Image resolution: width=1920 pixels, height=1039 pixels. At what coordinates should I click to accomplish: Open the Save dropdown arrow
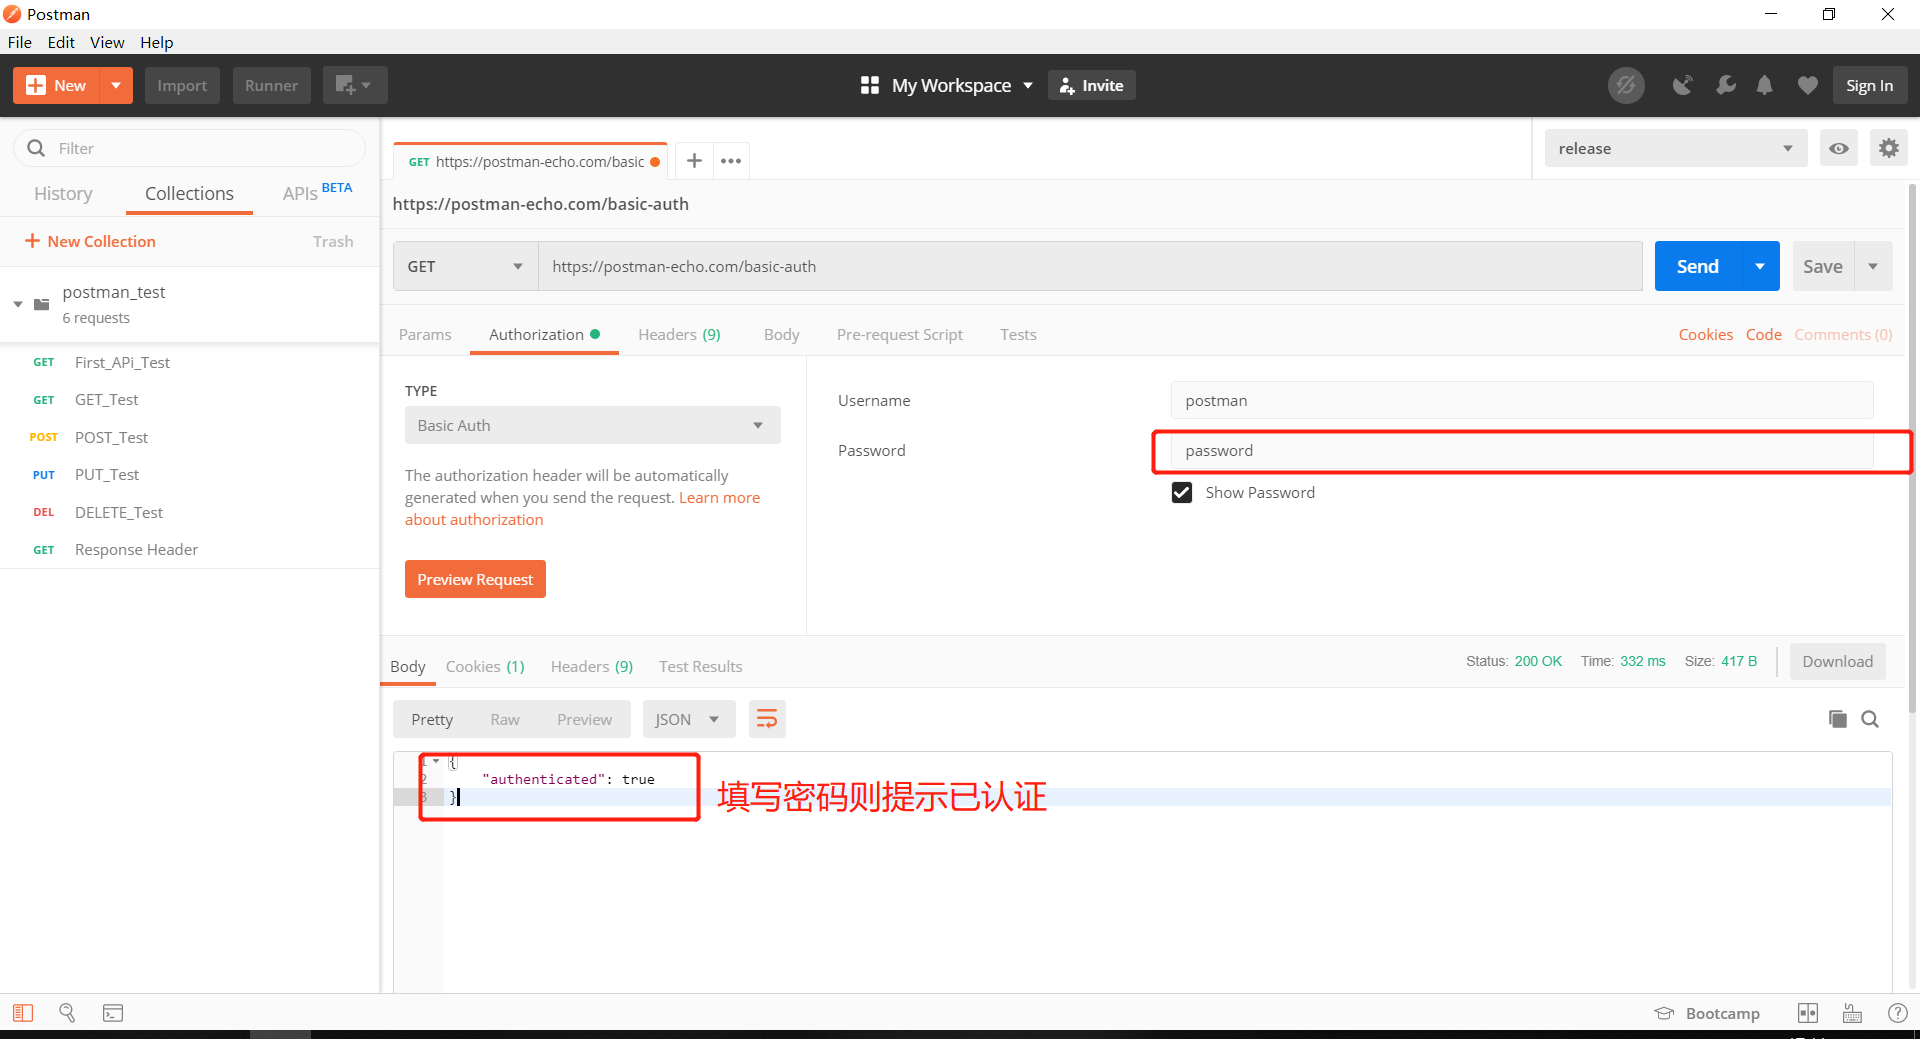tap(1873, 266)
